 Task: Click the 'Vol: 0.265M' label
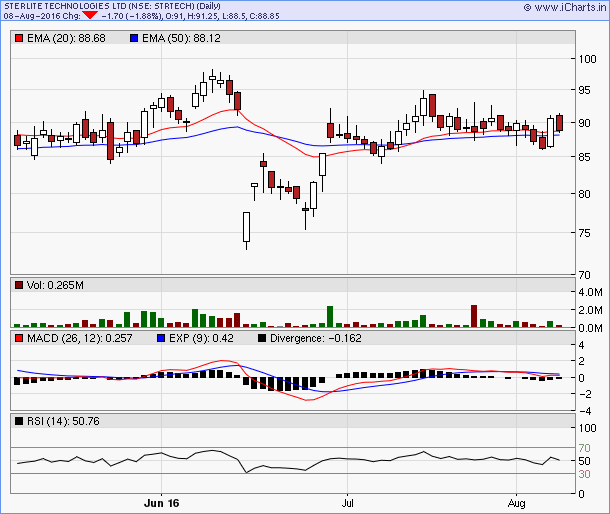pos(55,285)
